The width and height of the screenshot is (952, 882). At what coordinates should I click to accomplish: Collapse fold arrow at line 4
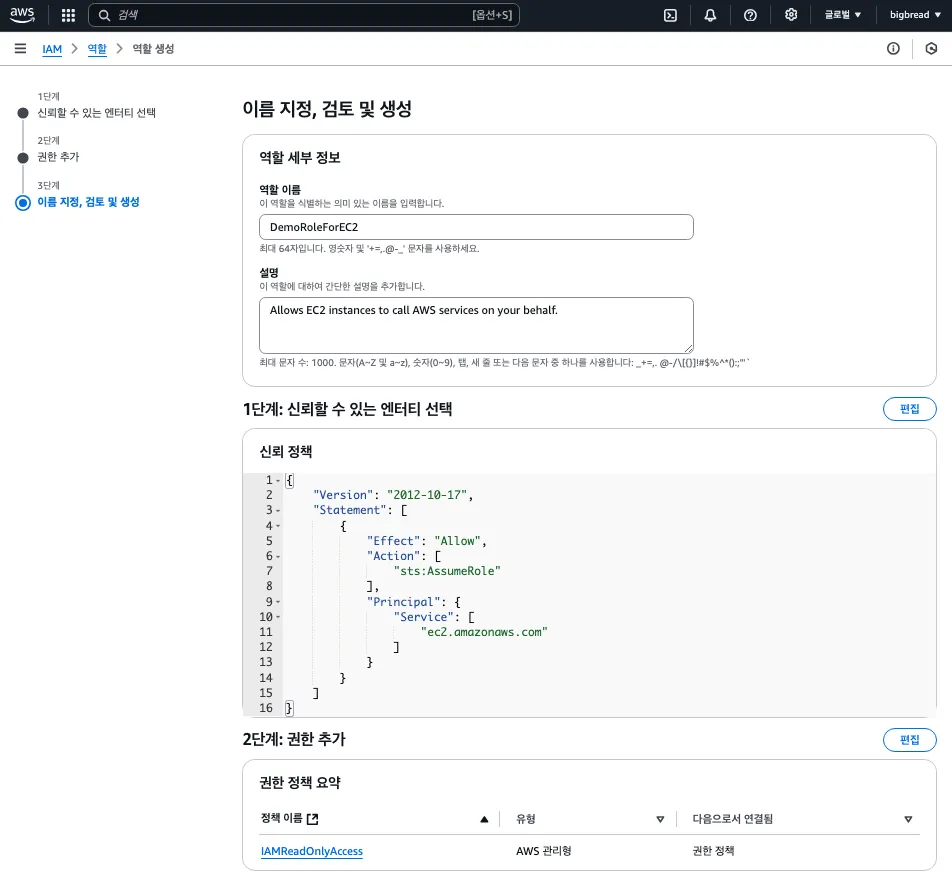click(278, 526)
